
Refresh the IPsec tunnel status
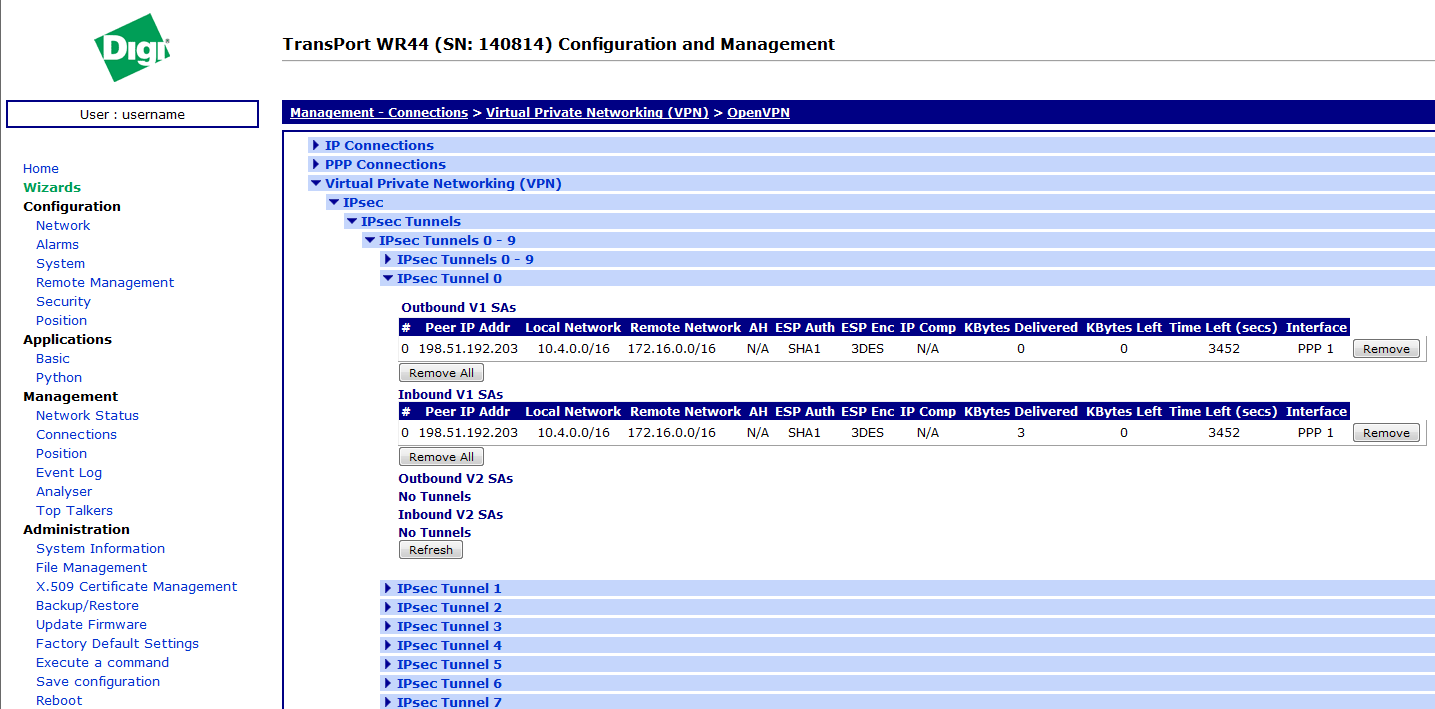(431, 550)
